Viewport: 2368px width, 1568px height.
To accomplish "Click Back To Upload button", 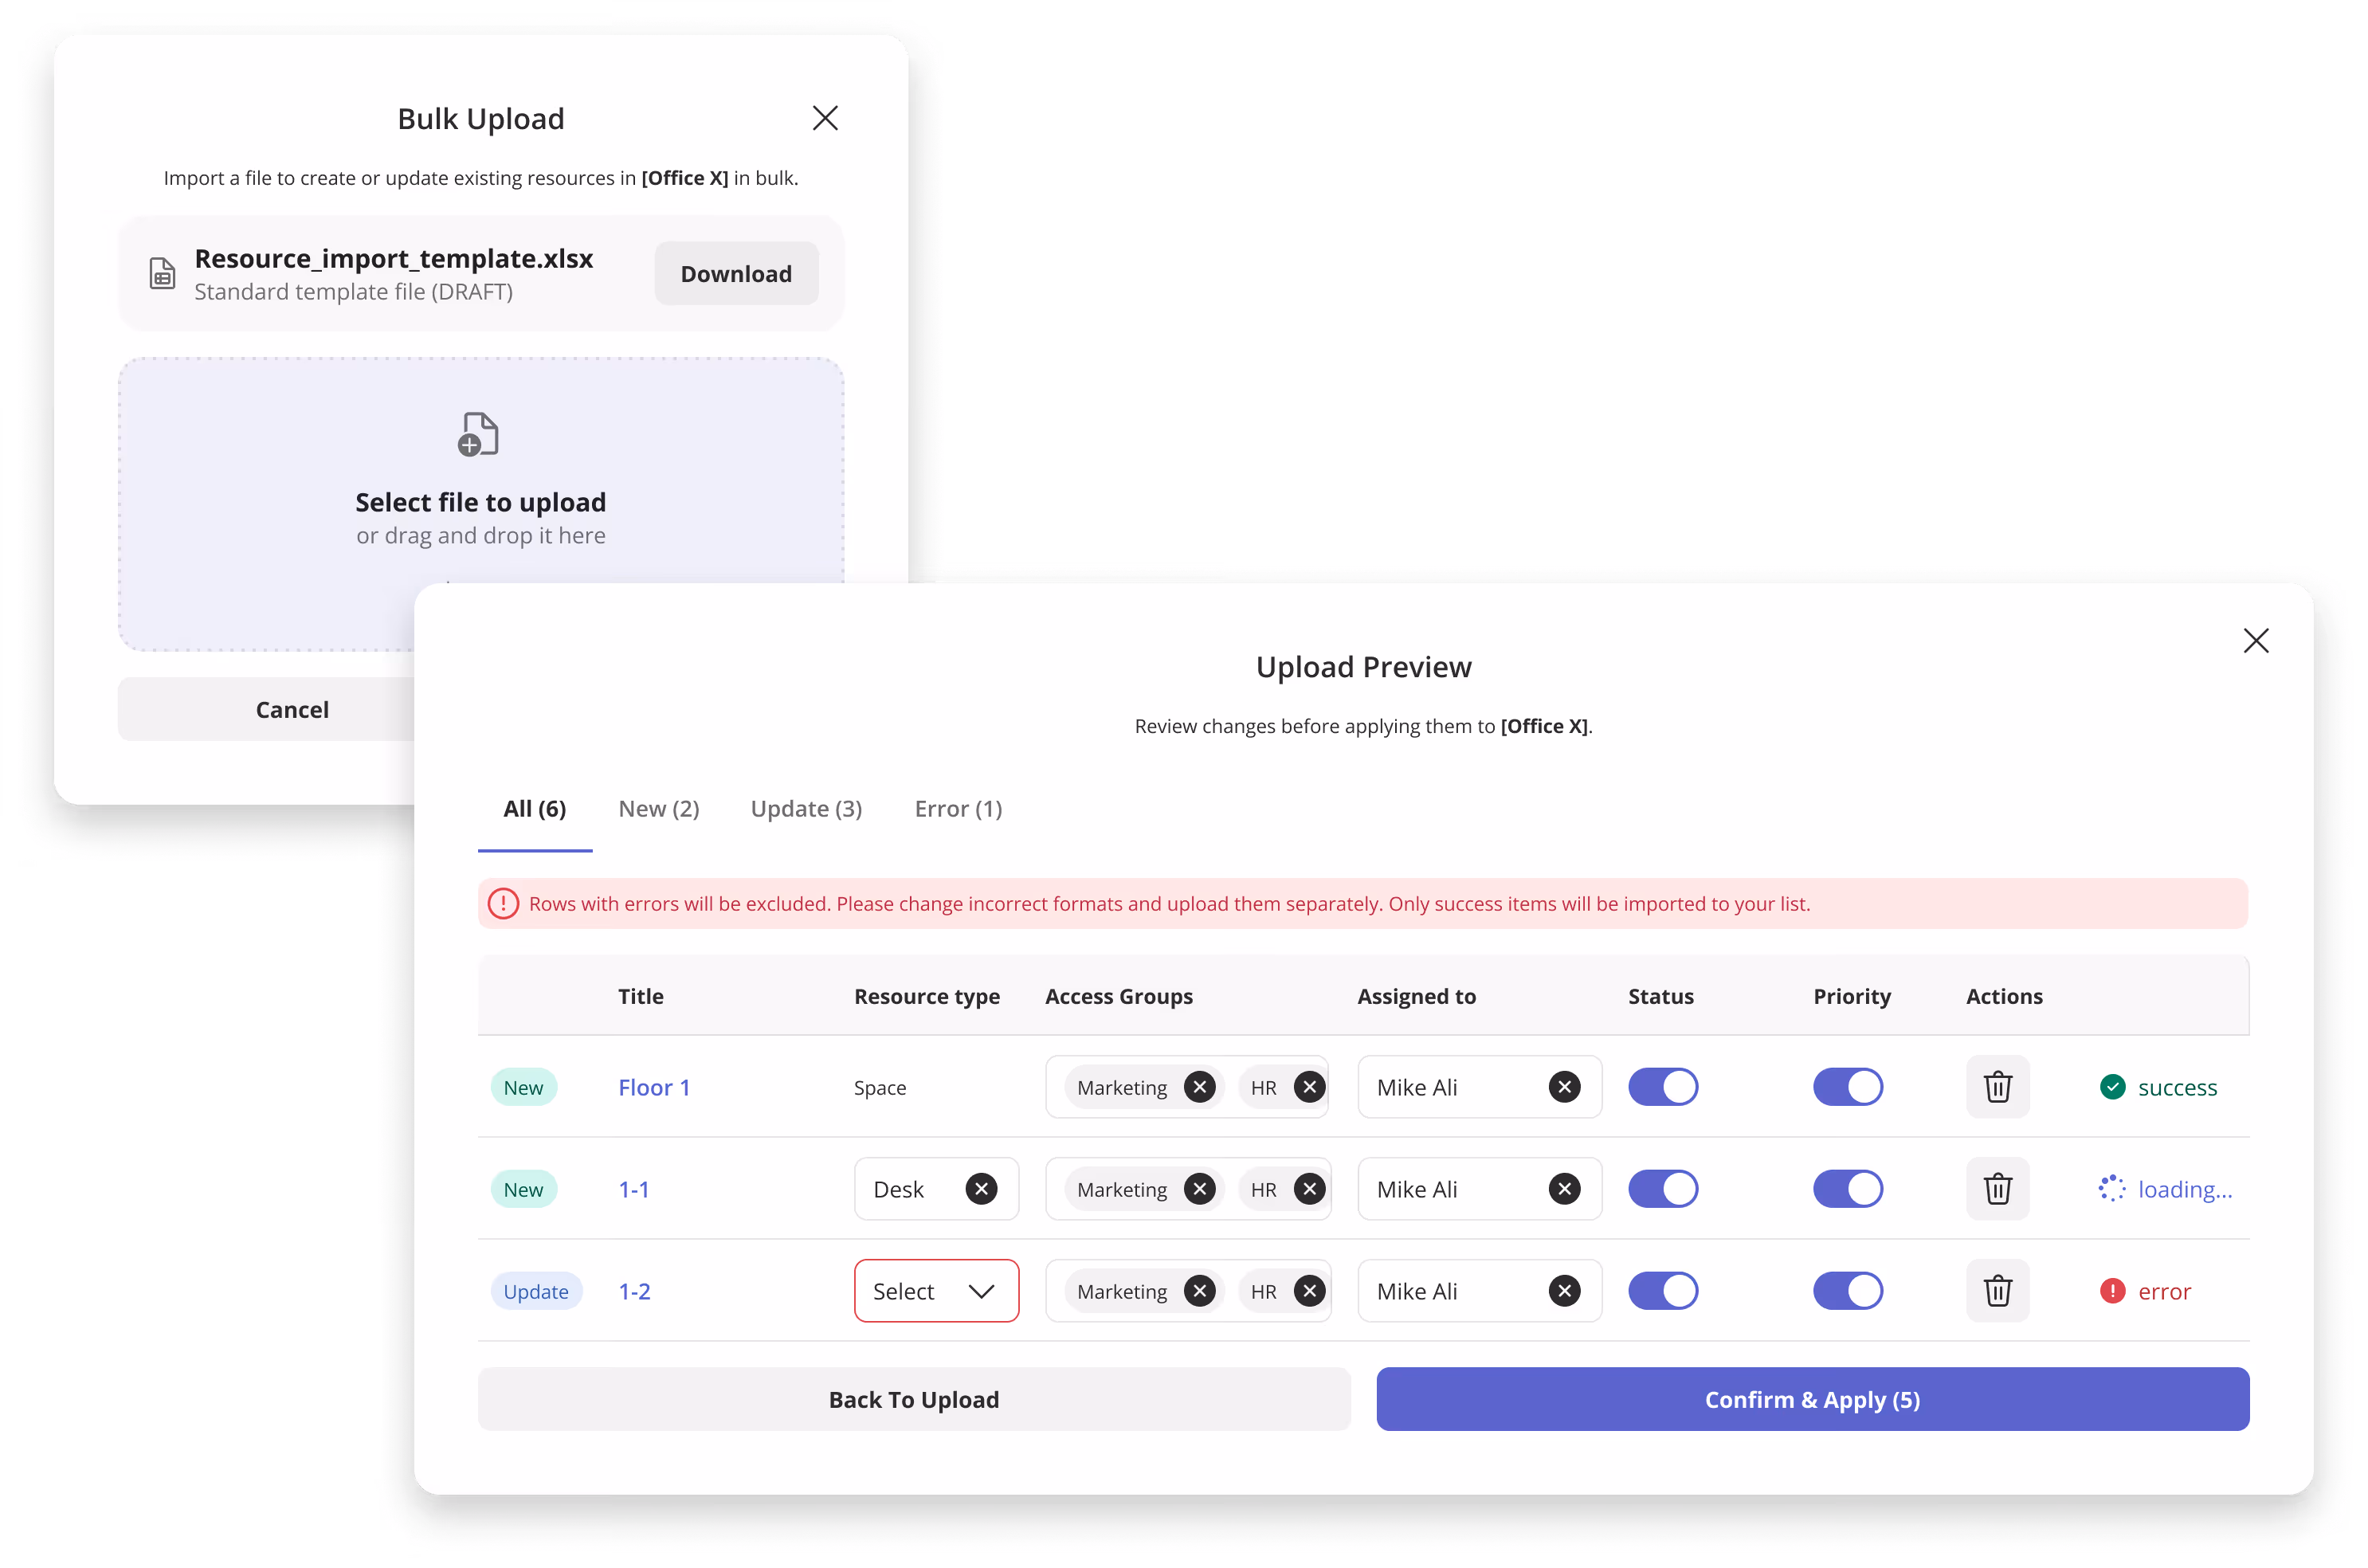I will (x=913, y=1399).
